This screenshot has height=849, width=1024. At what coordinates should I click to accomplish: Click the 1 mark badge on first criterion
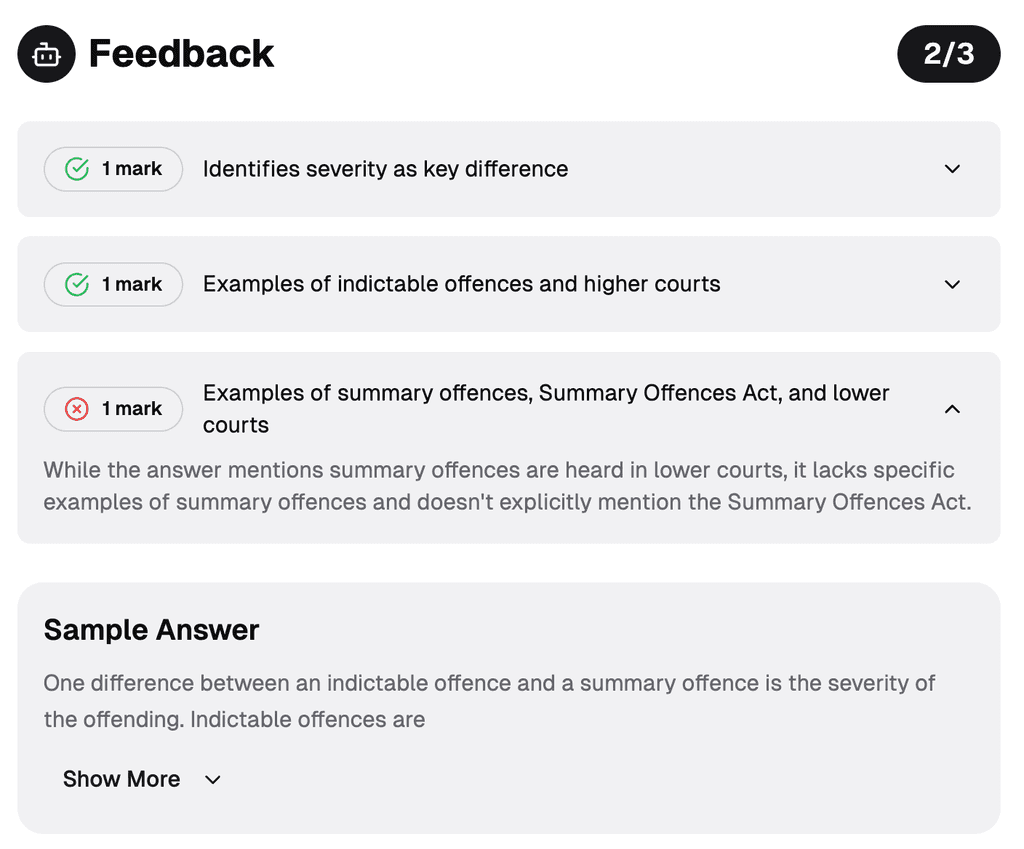pos(113,169)
